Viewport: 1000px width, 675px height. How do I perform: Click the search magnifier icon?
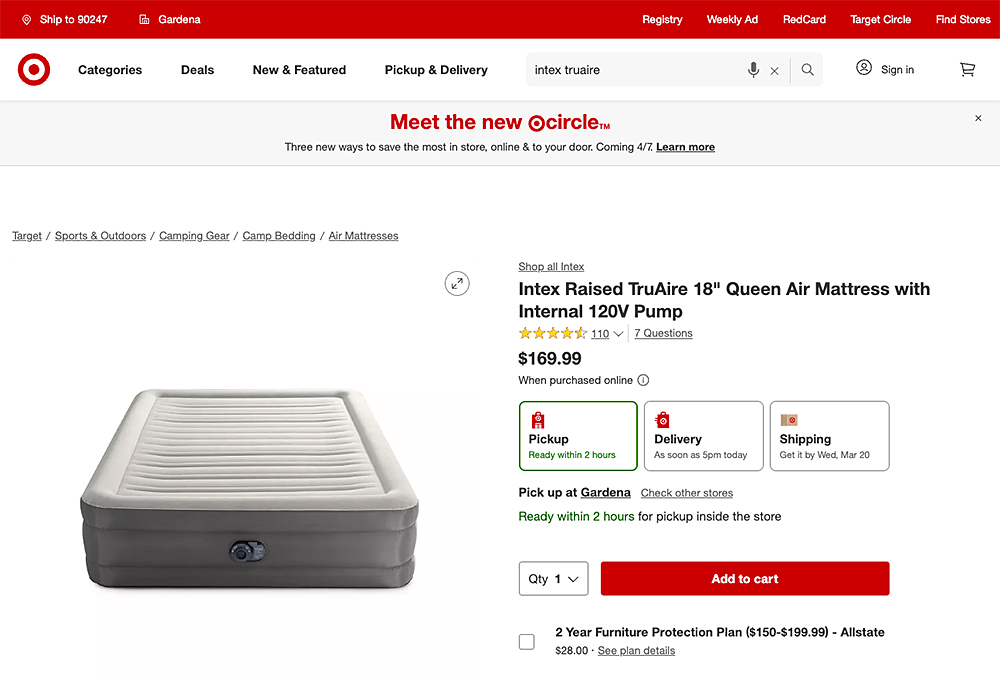806,70
